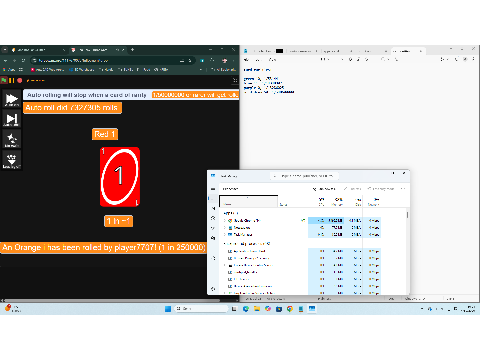Open Notepad settings gear
Viewport: 480px width, 360px height.
pyautogui.click(x=474, y=59)
